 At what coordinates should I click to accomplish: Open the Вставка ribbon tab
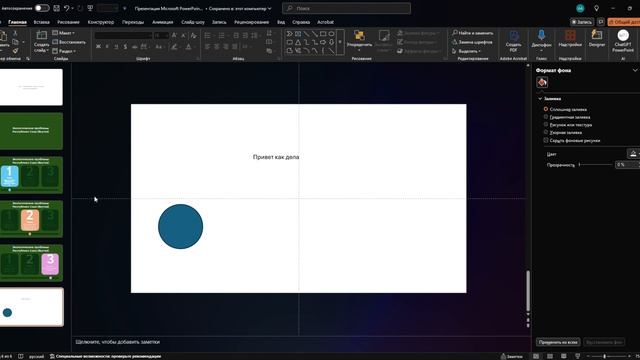click(42, 22)
